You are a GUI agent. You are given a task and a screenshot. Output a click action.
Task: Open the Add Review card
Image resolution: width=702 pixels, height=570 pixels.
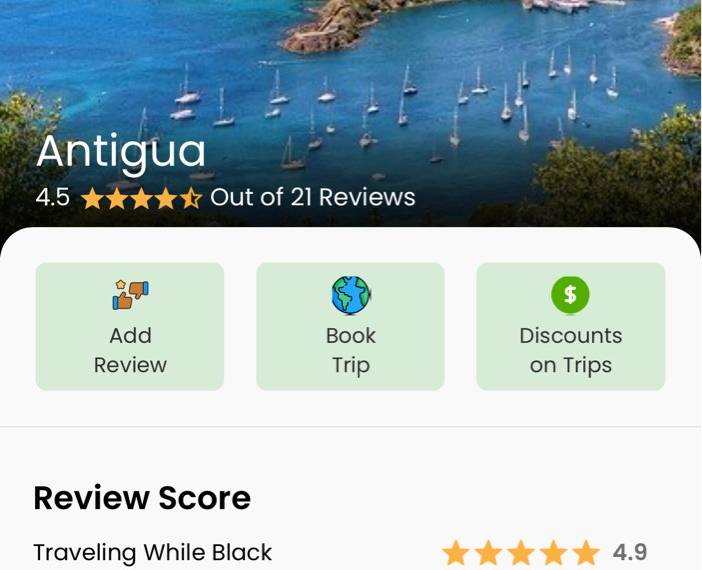point(130,326)
